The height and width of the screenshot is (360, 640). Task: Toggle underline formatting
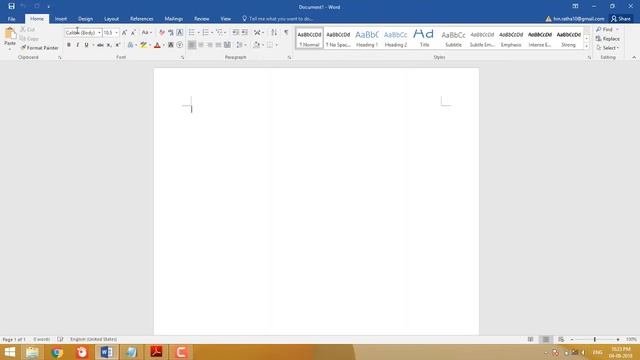(87, 45)
